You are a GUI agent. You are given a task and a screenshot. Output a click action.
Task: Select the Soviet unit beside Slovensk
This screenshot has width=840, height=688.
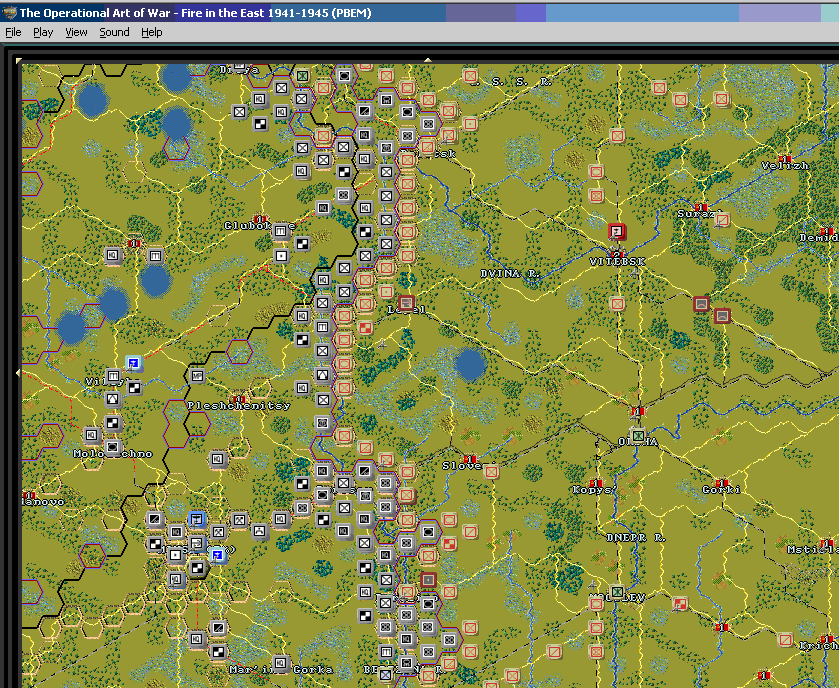pos(491,472)
